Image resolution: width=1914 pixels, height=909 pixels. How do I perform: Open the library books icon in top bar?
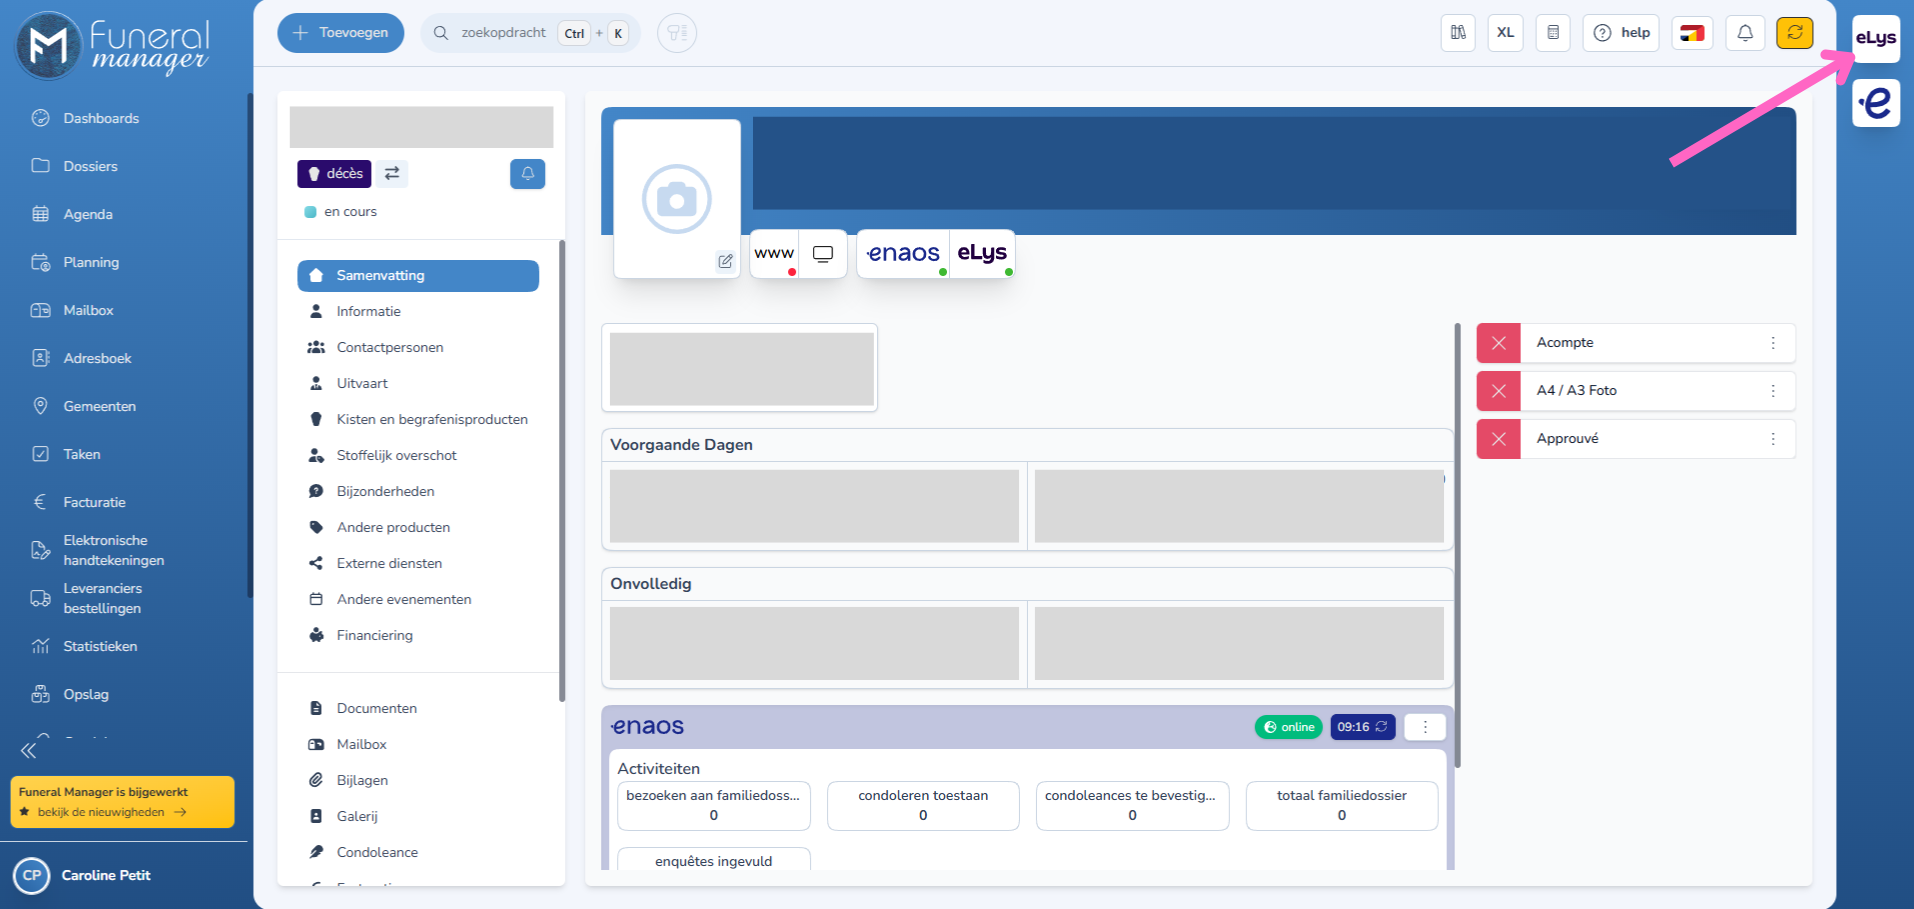pos(1458,33)
